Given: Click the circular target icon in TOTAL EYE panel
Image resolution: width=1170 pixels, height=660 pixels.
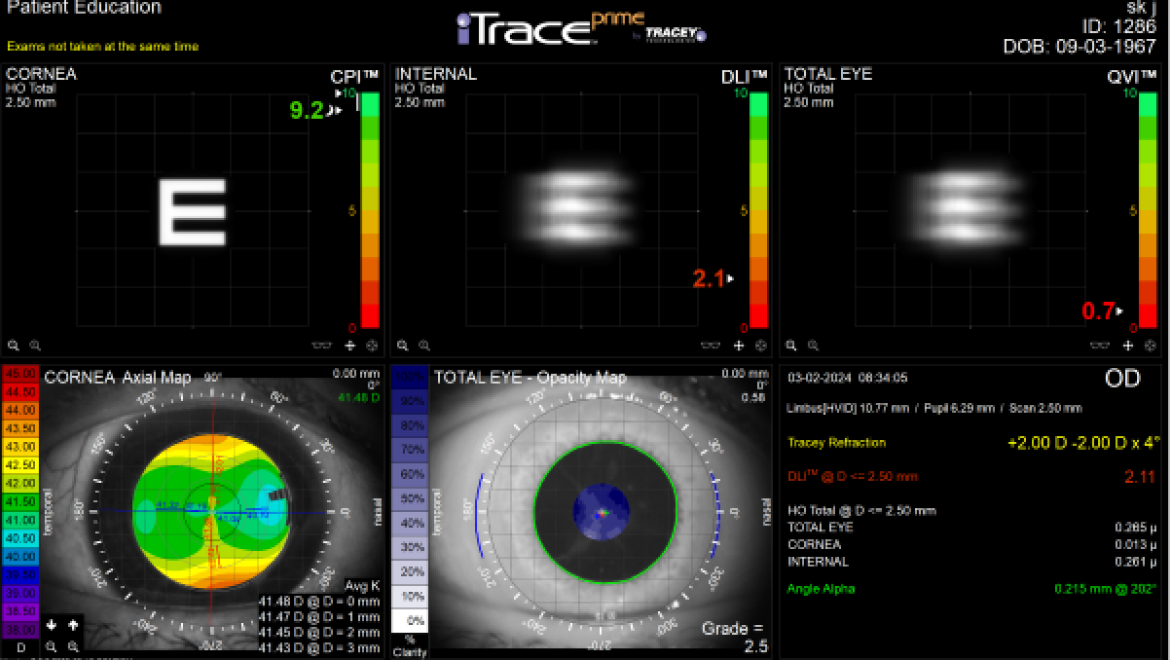Looking at the screenshot, I should (x=1150, y=345).
